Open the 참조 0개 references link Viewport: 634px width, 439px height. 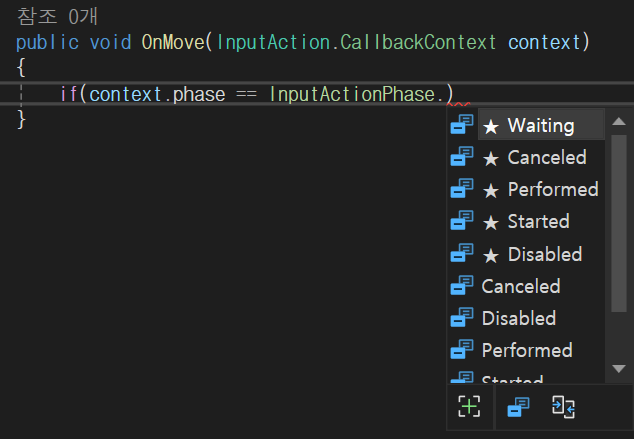[x=57, y=17]
